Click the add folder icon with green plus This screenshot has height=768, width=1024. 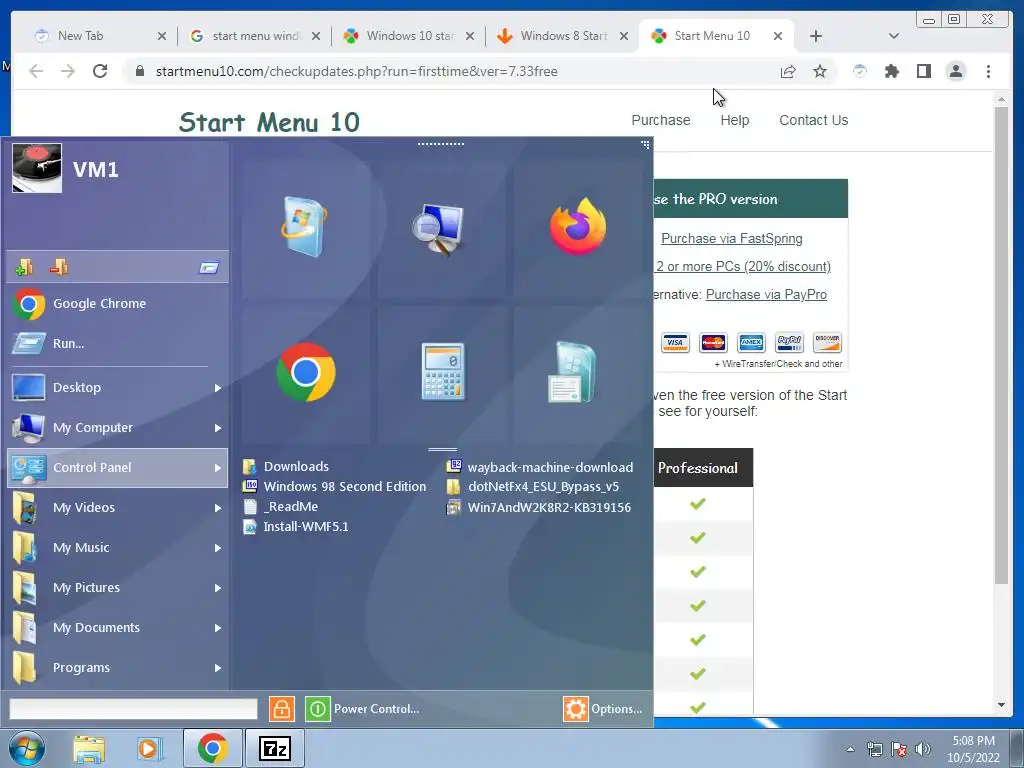point(24,266)
